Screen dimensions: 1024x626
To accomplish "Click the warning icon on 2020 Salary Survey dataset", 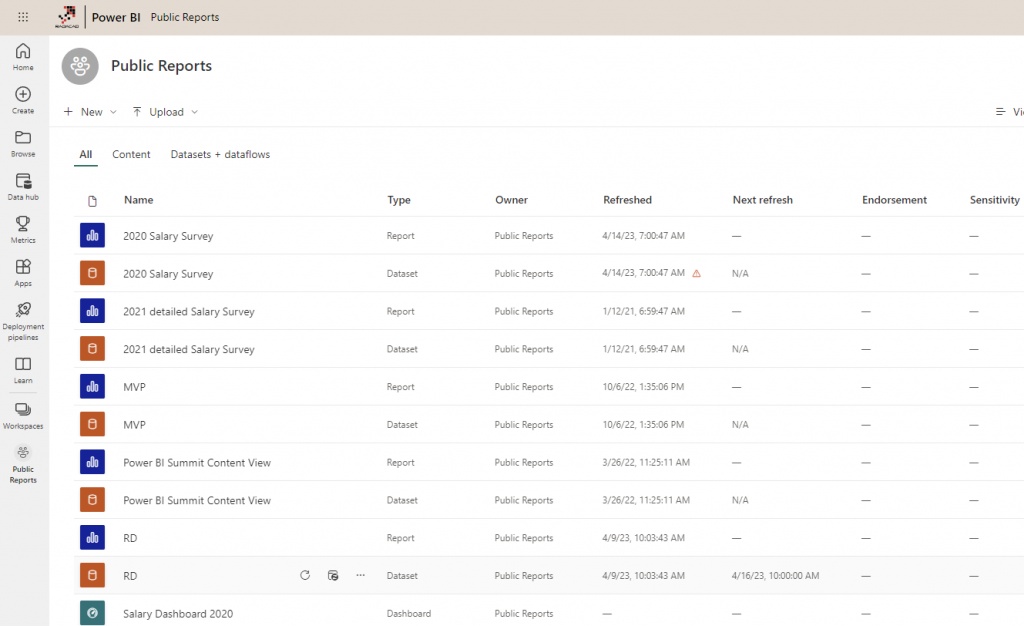I will [697, 273].
